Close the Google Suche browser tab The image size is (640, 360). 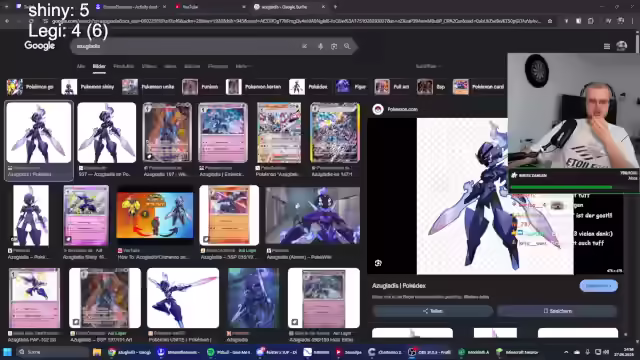click(x=323, y=7)
